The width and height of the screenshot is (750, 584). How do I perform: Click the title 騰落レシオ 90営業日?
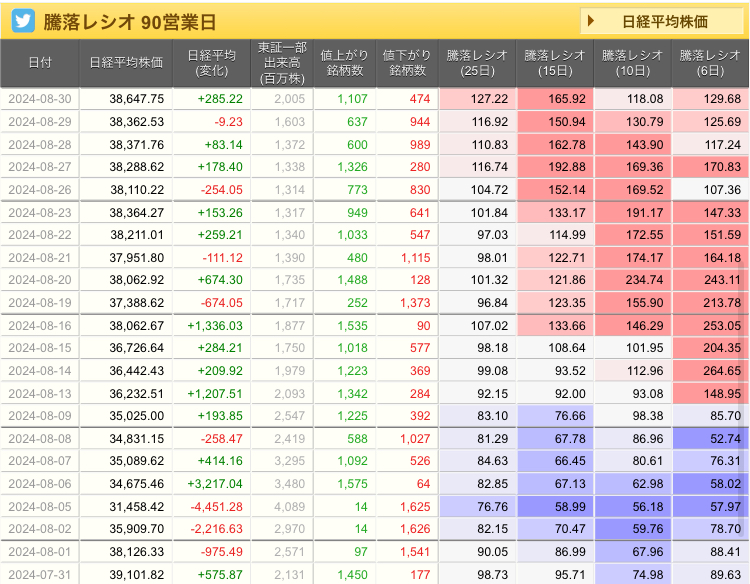(130, 22)
